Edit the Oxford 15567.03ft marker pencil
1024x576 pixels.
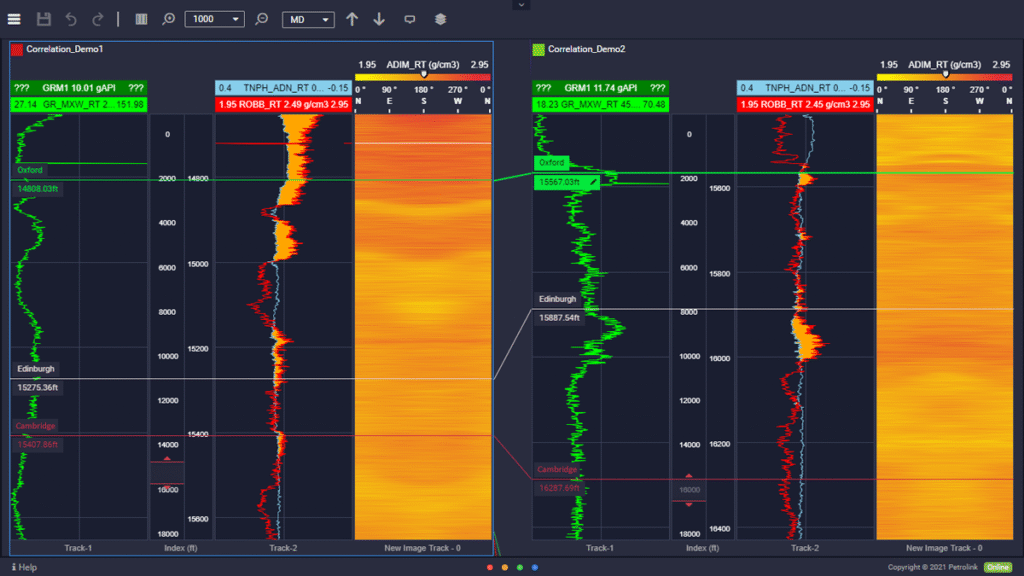pos(594,182)
